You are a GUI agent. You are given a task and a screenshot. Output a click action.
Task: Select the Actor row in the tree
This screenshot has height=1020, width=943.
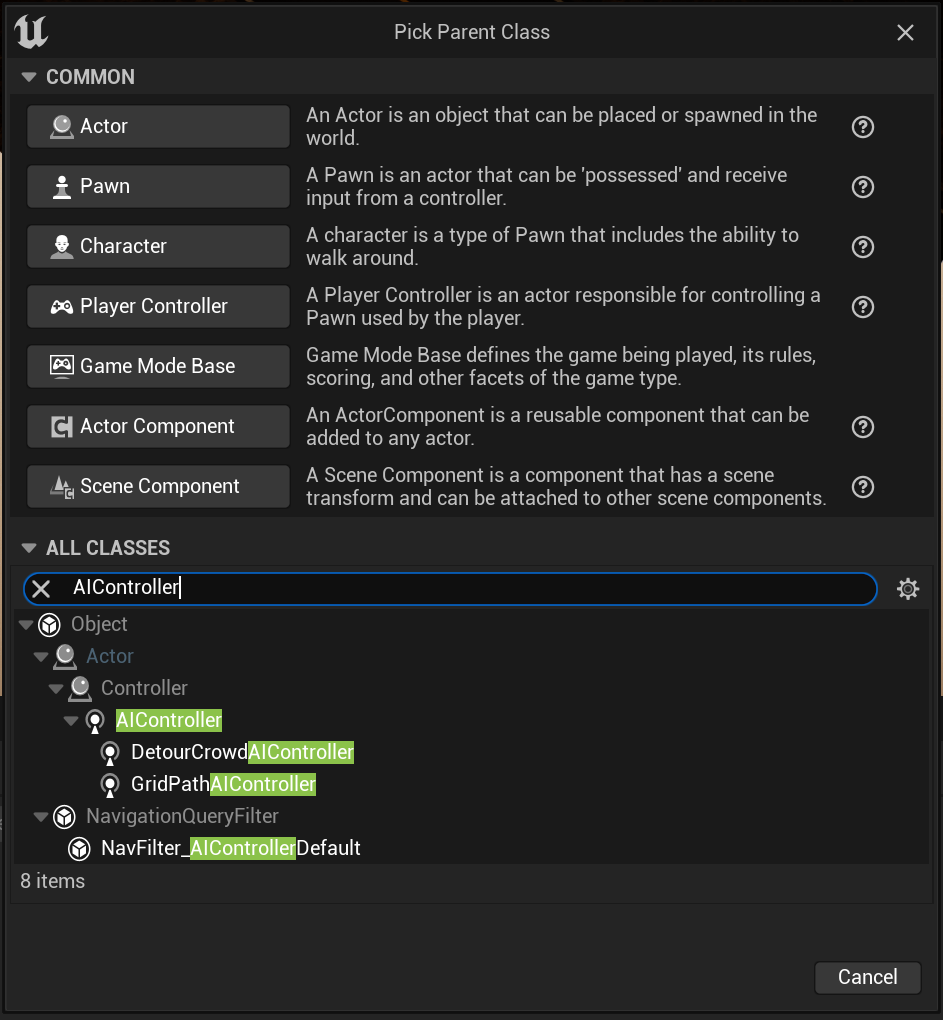[110, 656]
